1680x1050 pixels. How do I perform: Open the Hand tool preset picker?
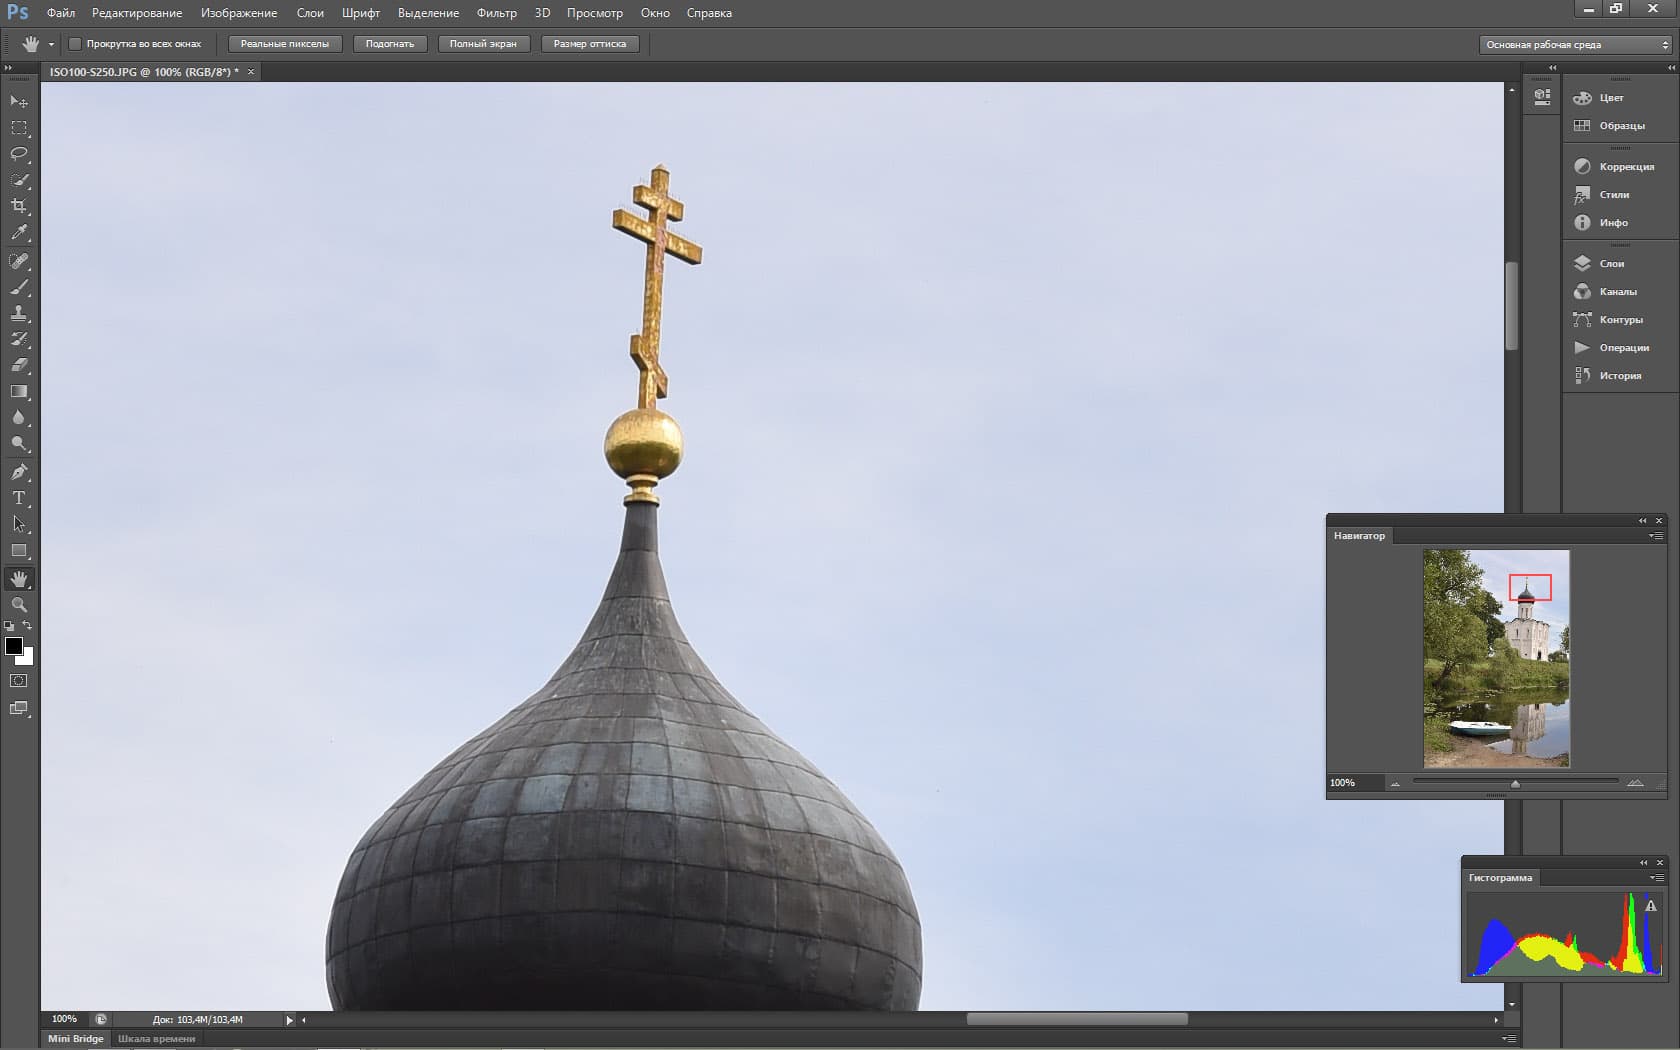pyautogui.click(x=51, y=44)
